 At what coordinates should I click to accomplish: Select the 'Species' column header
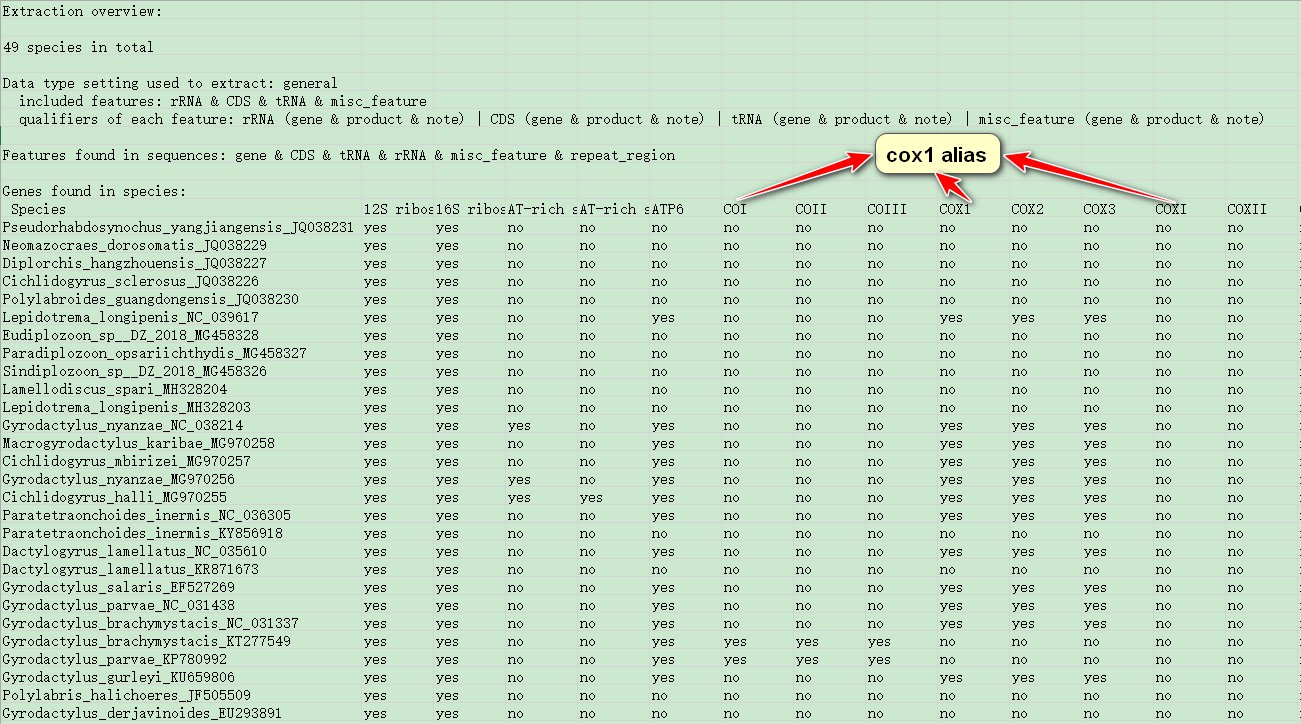[38, 210]
